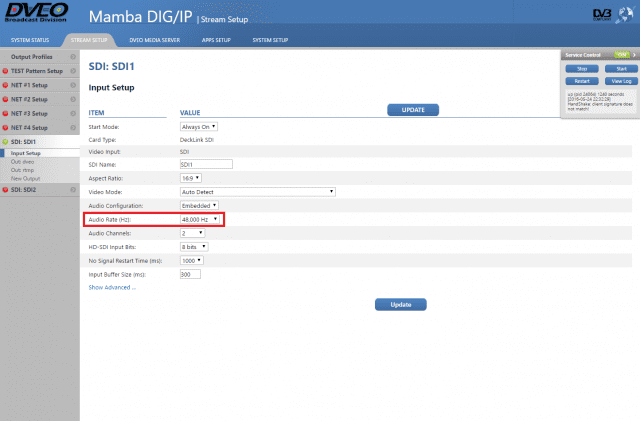Click the red status icon beside NET #4 Setup
Viewport: 640px width, 421px height.
tap(5, 128)
